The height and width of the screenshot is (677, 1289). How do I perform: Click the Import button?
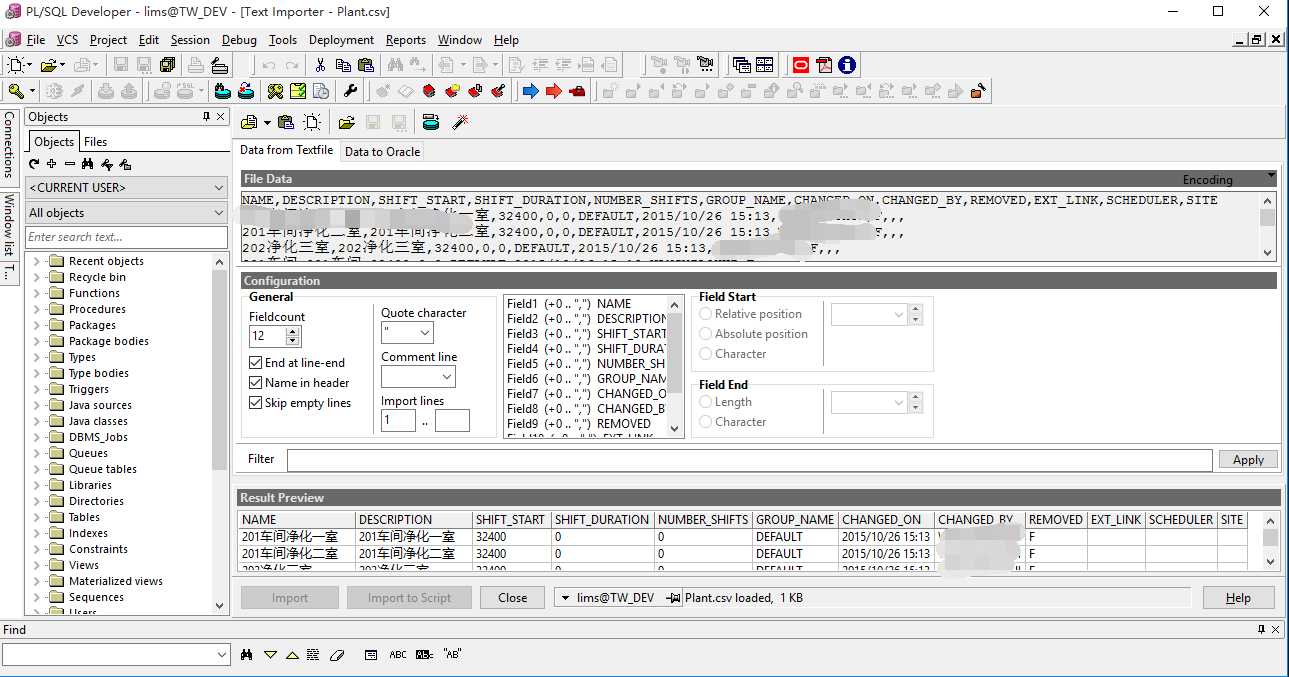(x=290, y=598)
